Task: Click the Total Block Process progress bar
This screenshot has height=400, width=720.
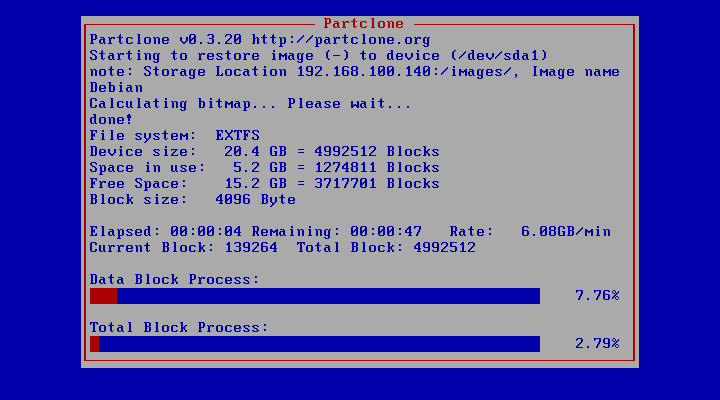Action: 315,344
